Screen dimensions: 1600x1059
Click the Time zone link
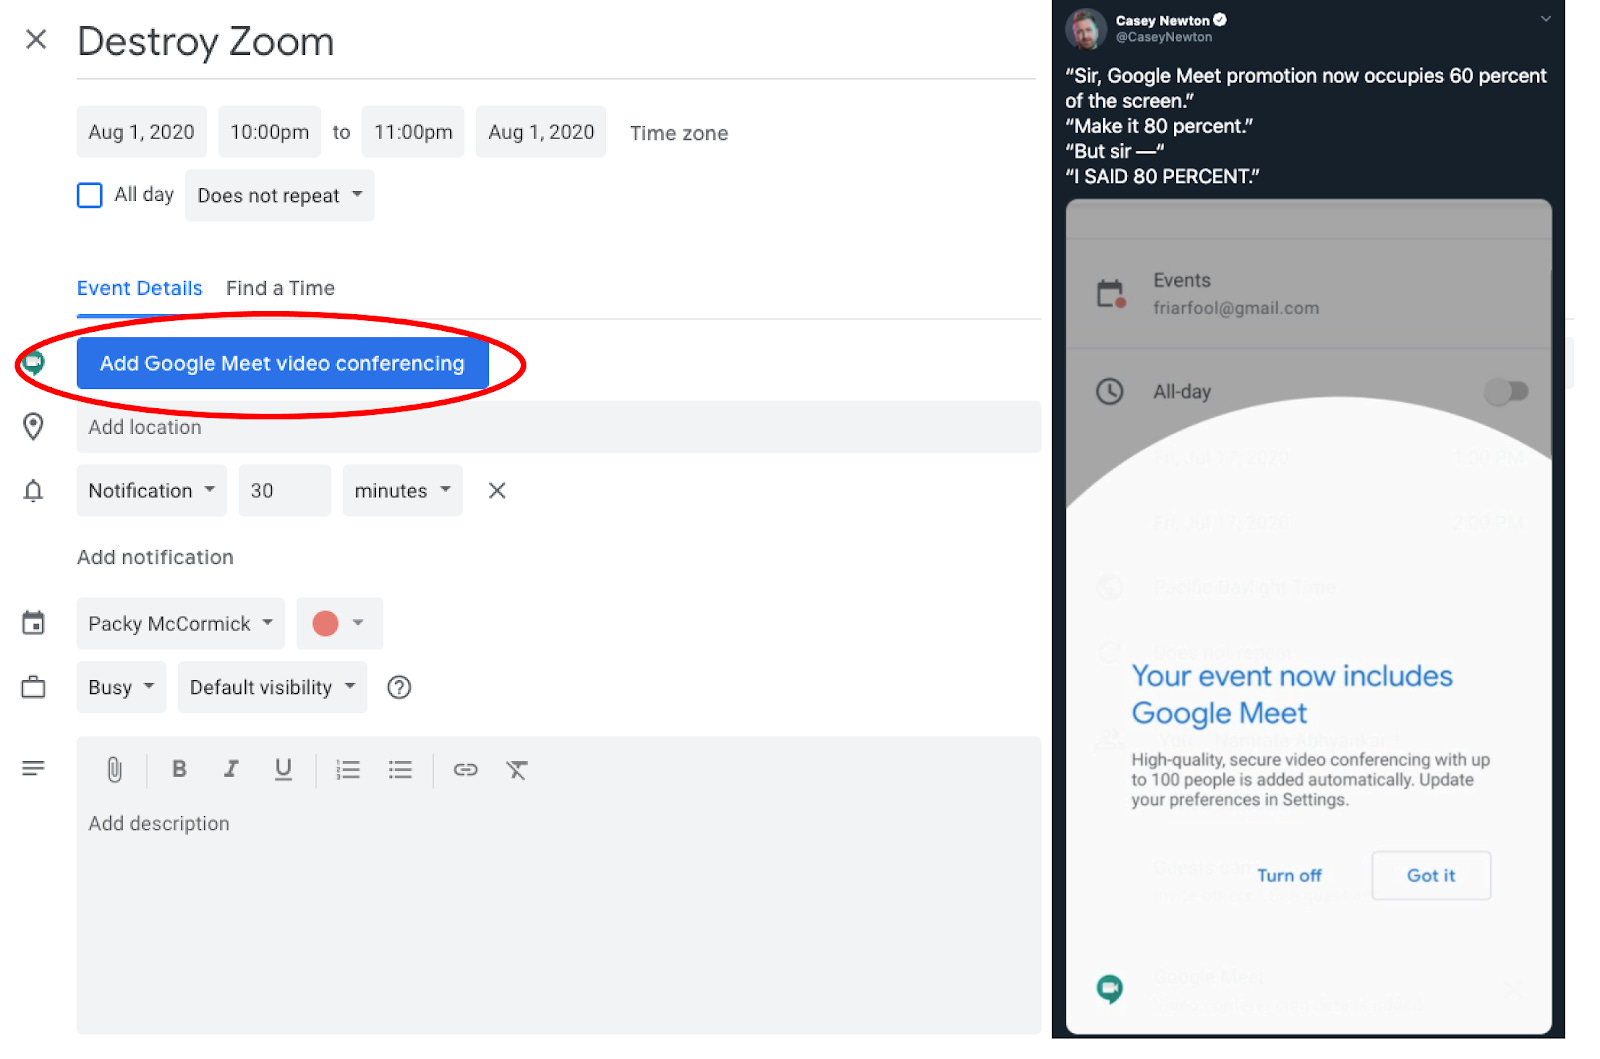[x=679, y=133]
